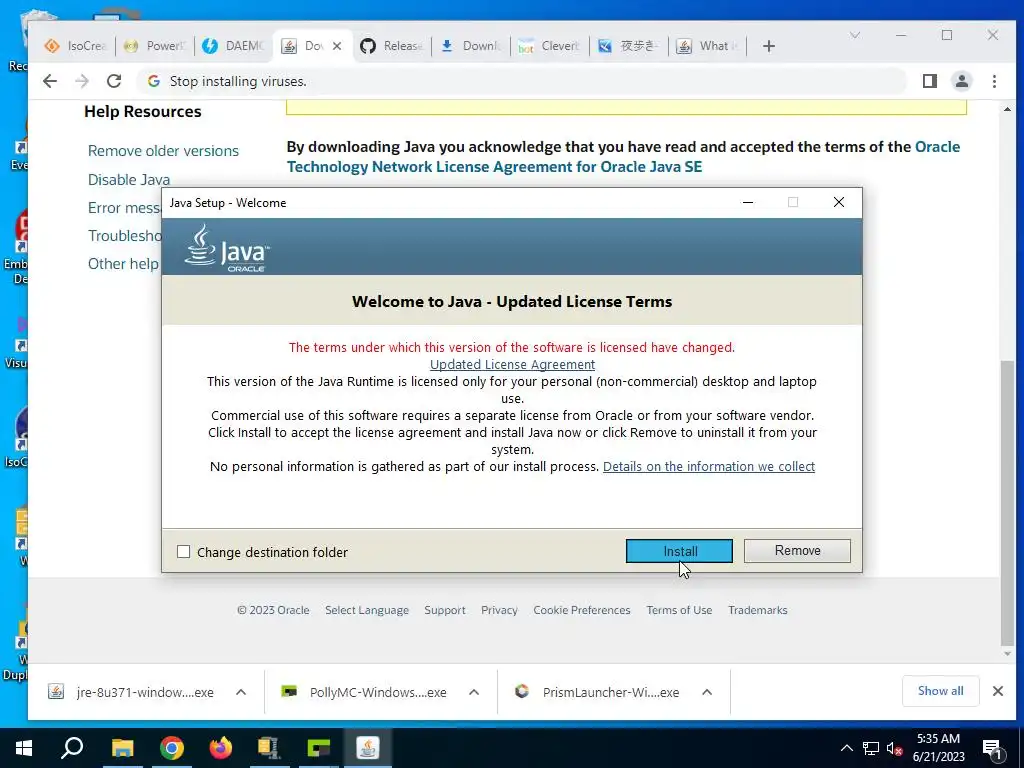Switch to the Download tab with arrow icon
The width and height of the screenshot is (1024, 768).
pyautogui.click(x=471, y=46)
